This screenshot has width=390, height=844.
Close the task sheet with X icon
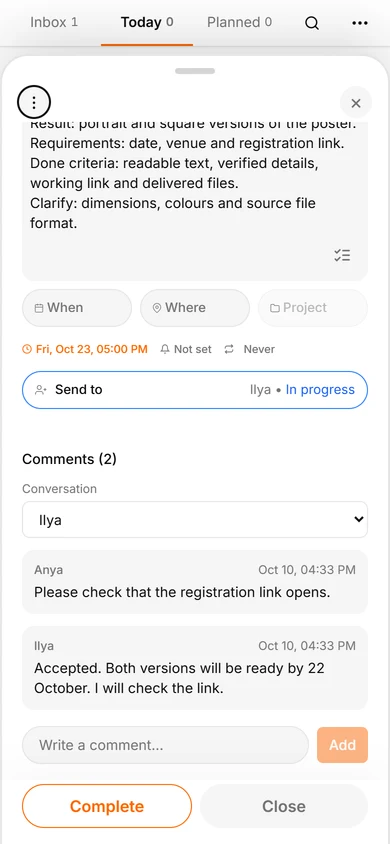[356, 103]
